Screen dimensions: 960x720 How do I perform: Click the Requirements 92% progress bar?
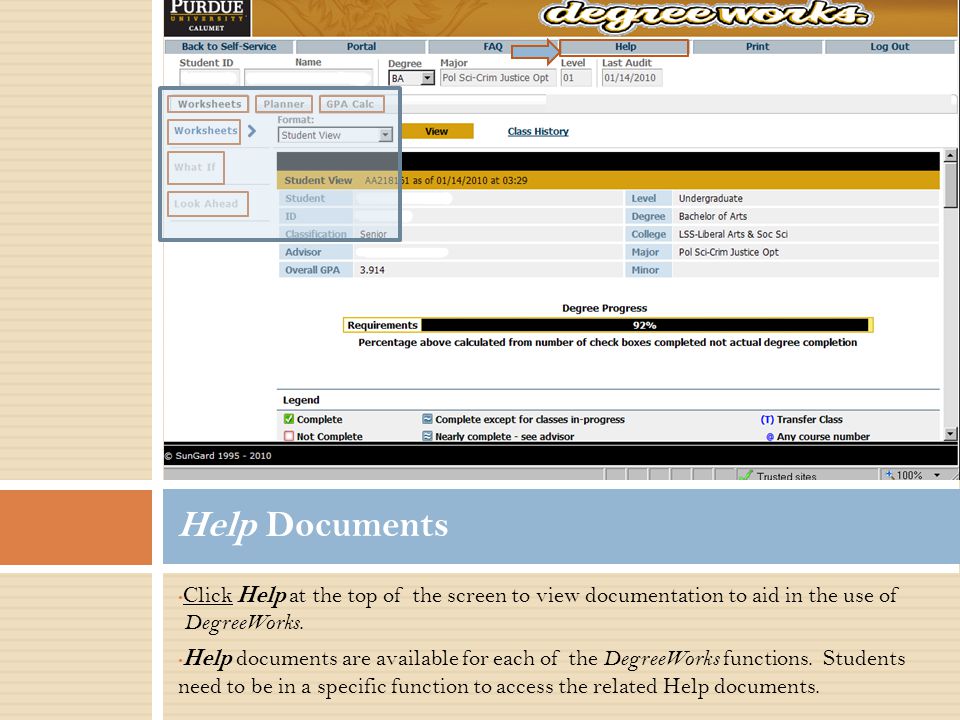[x=608, y=325]
